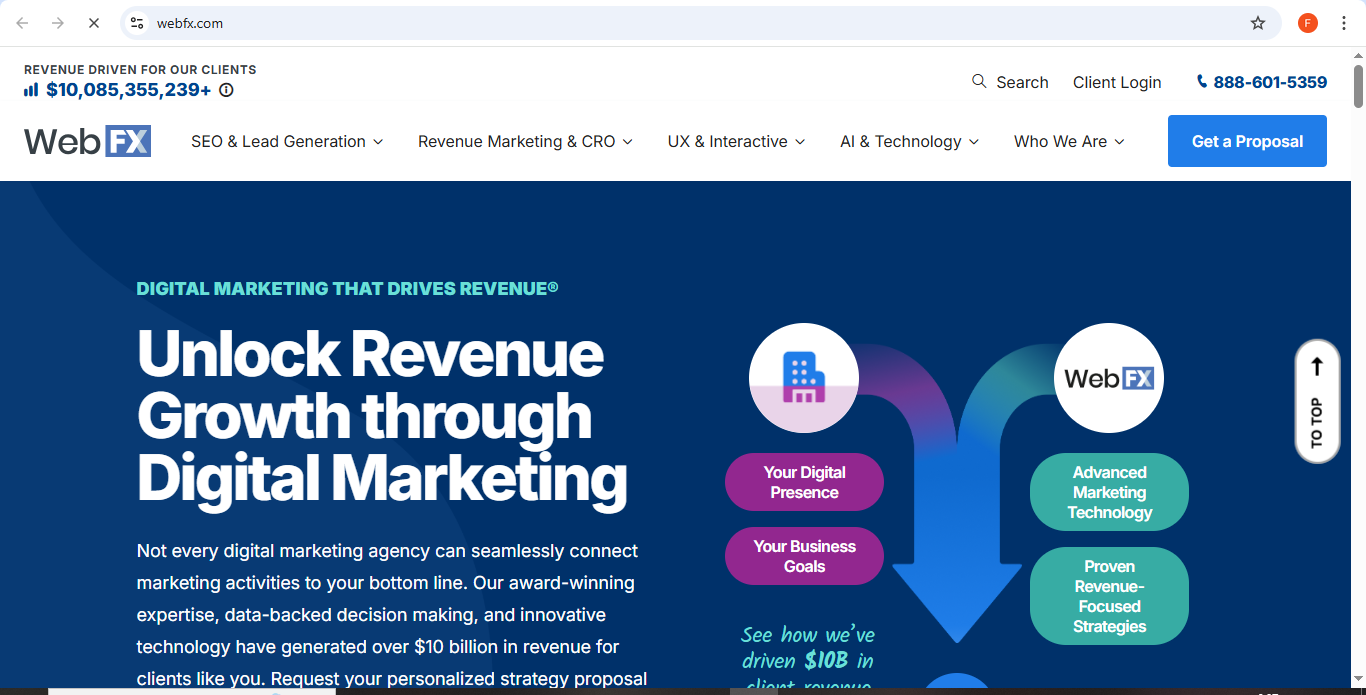This screenshot has height=695, width=1366.
Task: Click the Proven Revenue-Focused Strategies pill
Action: click(x=1109, y=596)
